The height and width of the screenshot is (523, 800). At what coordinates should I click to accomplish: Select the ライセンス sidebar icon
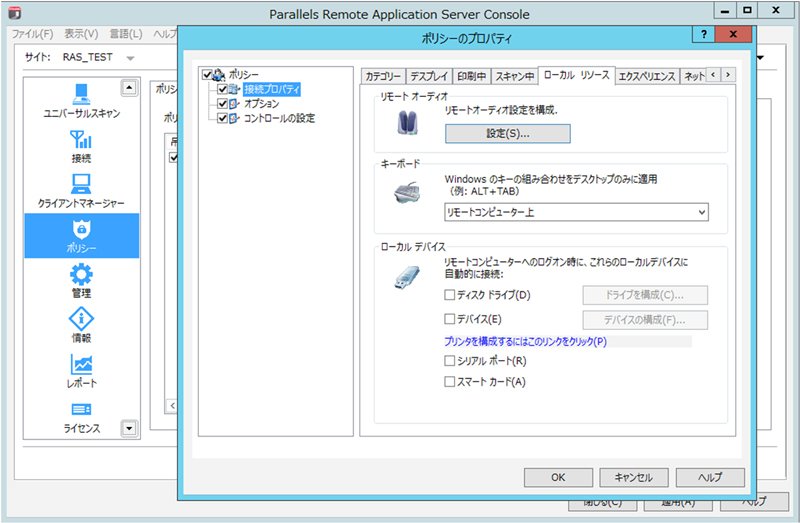point(81,409)
